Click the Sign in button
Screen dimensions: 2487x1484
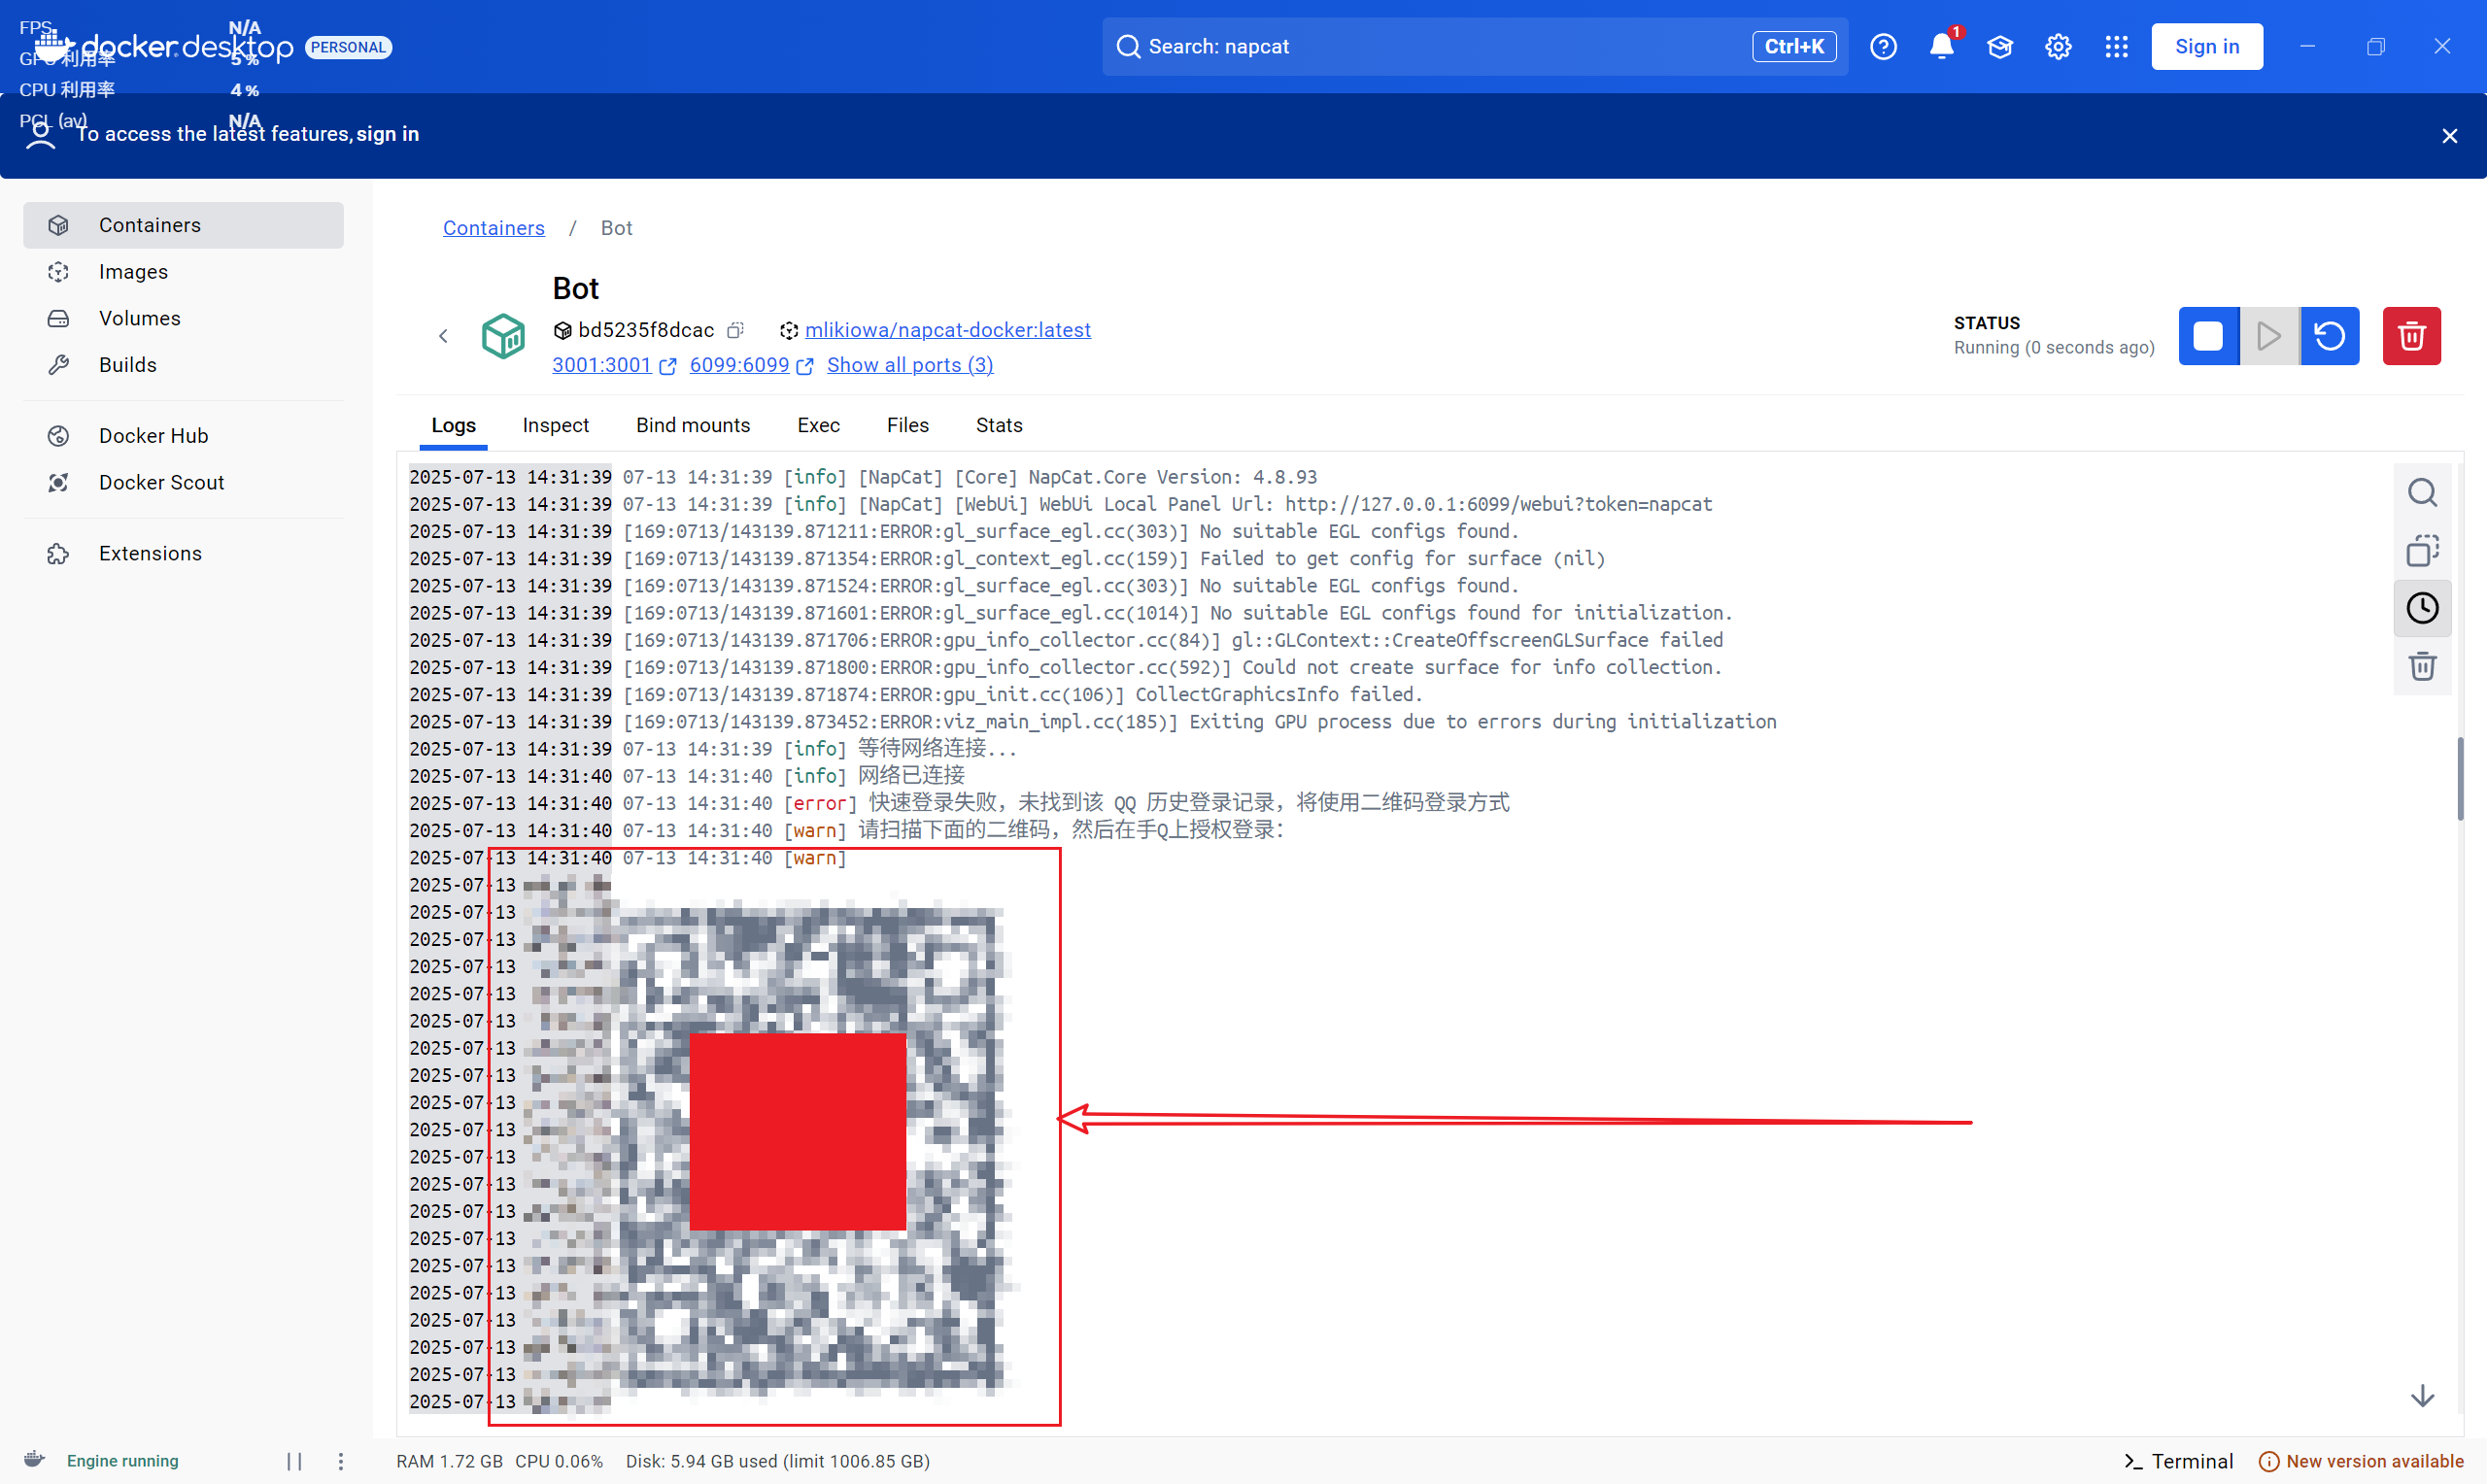2206,46
